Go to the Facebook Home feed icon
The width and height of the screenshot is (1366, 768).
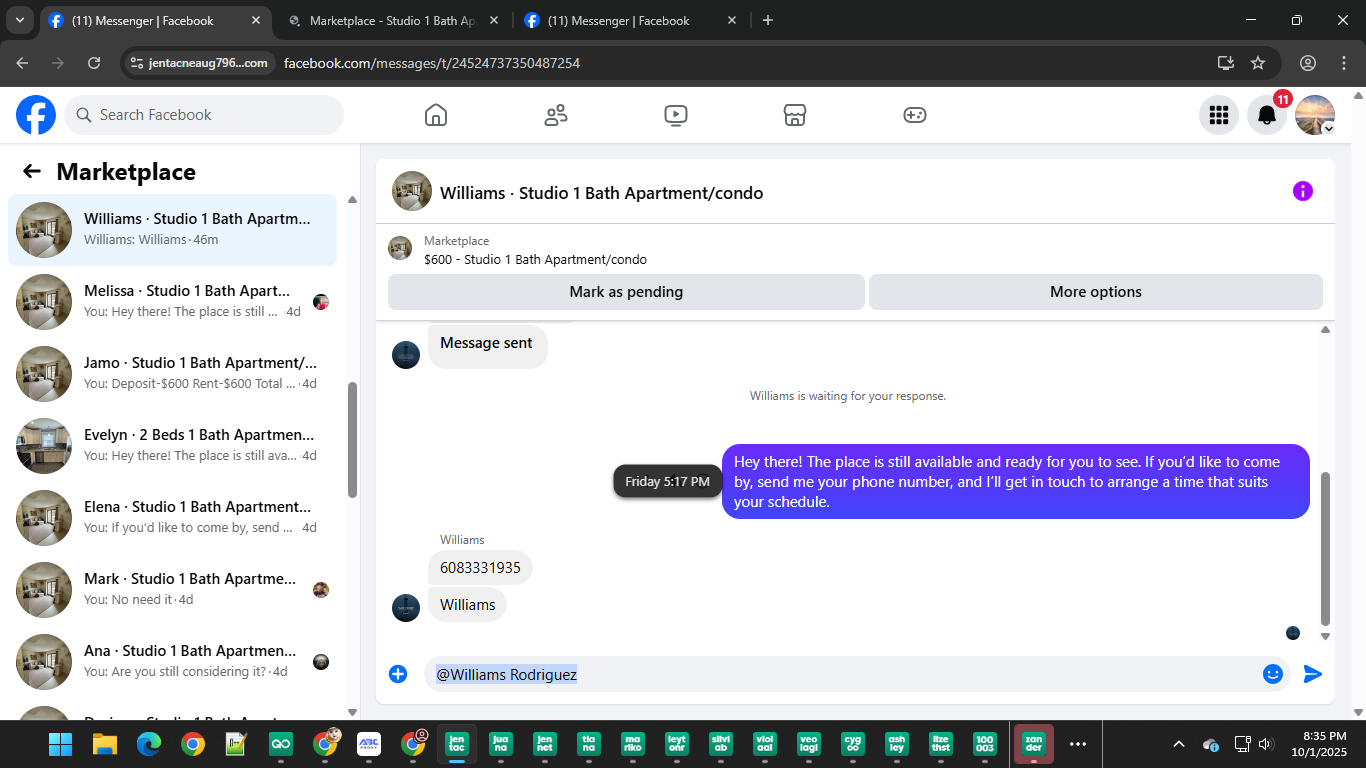coord(436,115)
